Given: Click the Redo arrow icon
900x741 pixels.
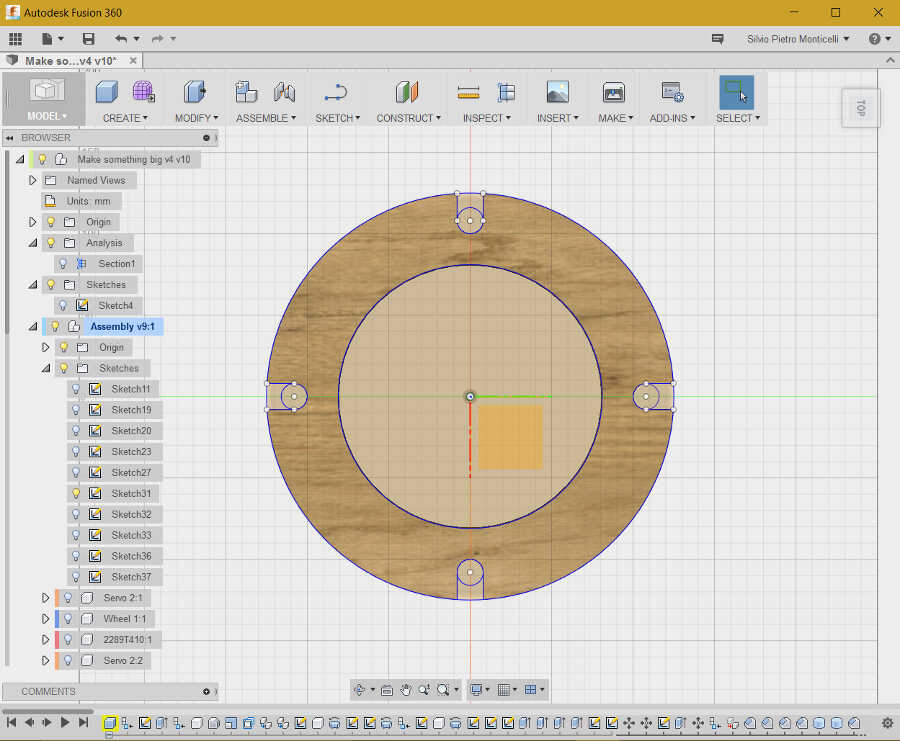Looking at the screenshot, I should pos(157,38).
